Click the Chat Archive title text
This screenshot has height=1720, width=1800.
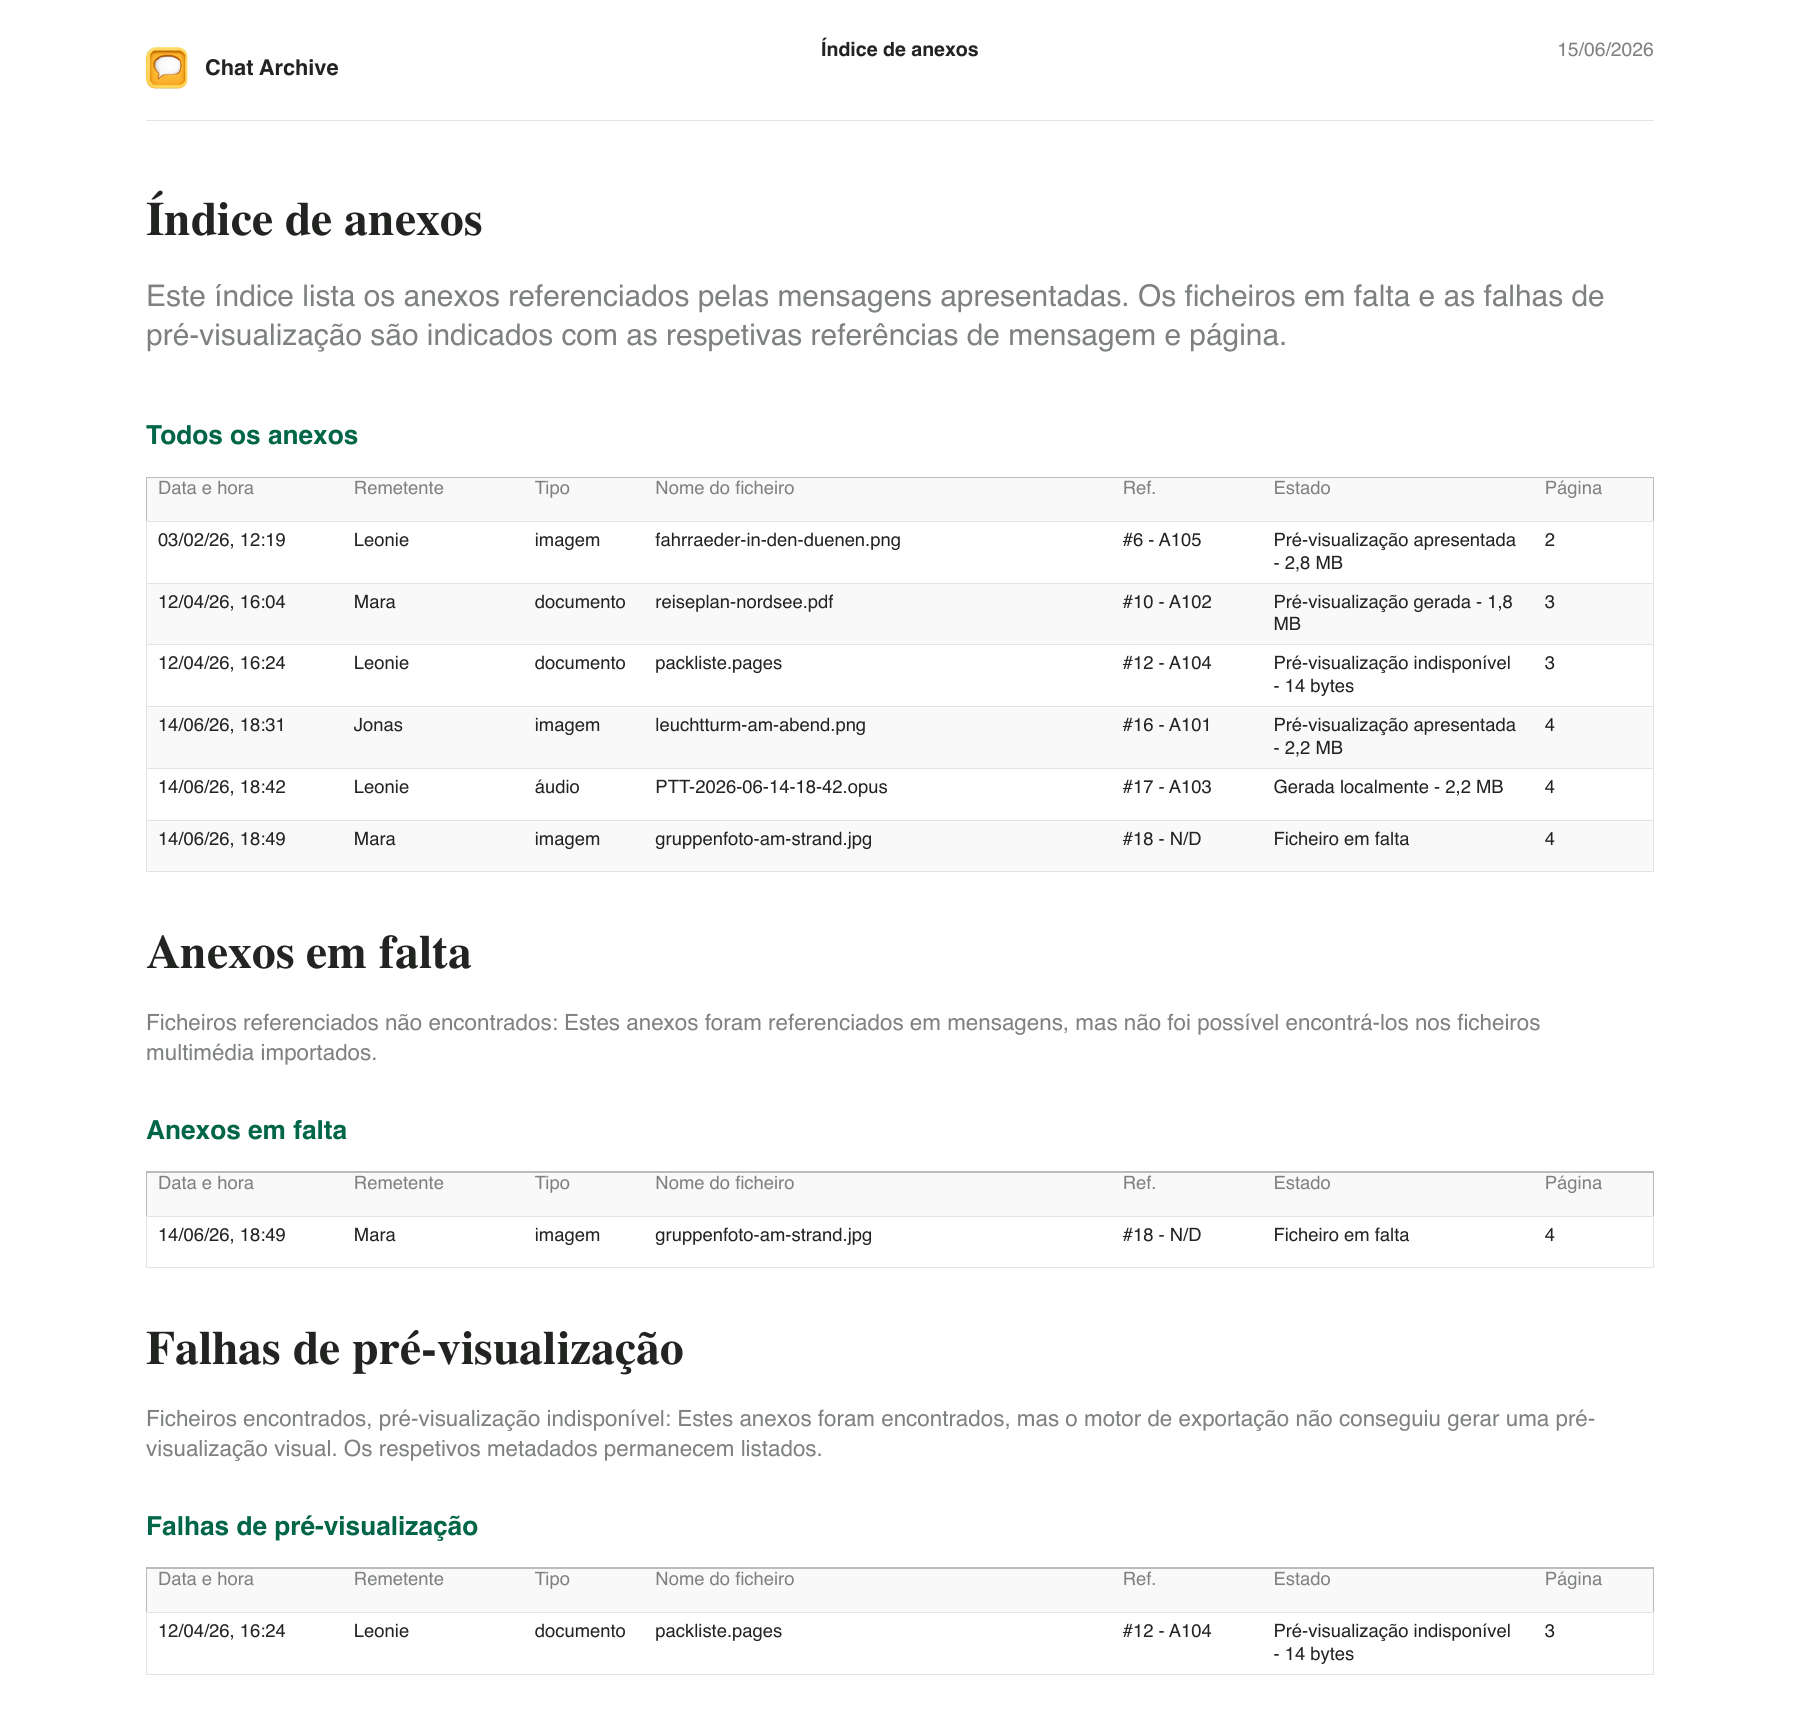point(271,68)
